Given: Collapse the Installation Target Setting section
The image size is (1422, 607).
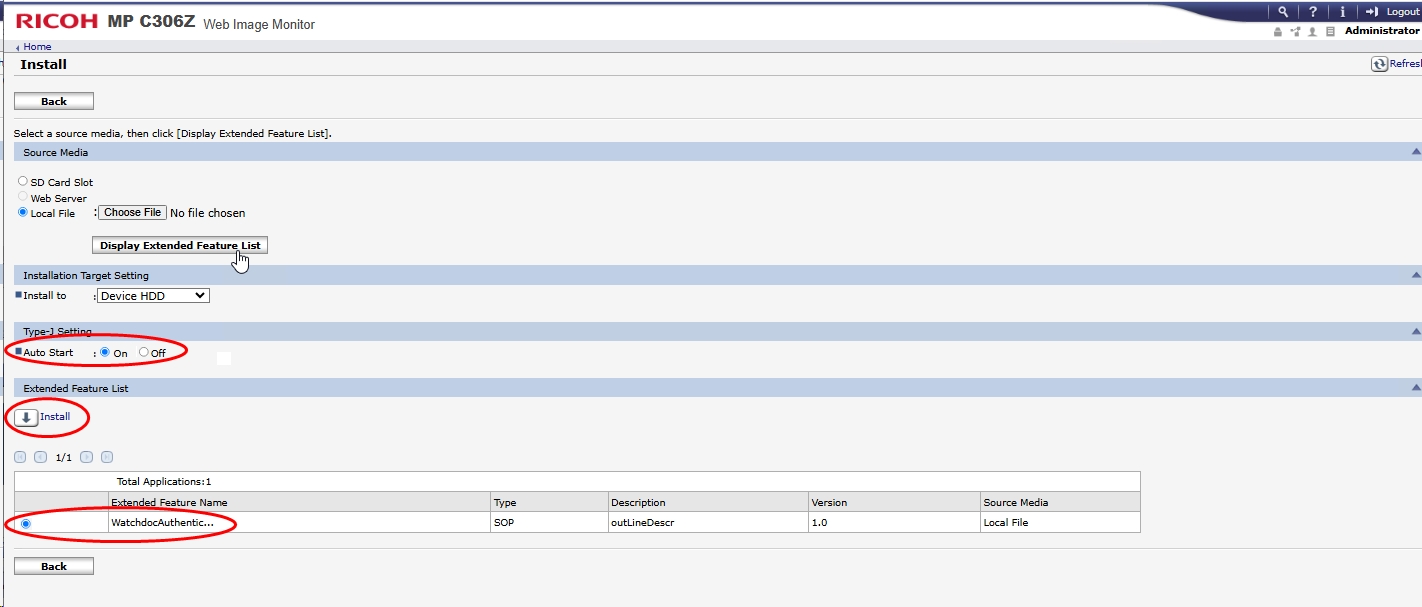Looking at the screenshot, I should point(1415,275).
